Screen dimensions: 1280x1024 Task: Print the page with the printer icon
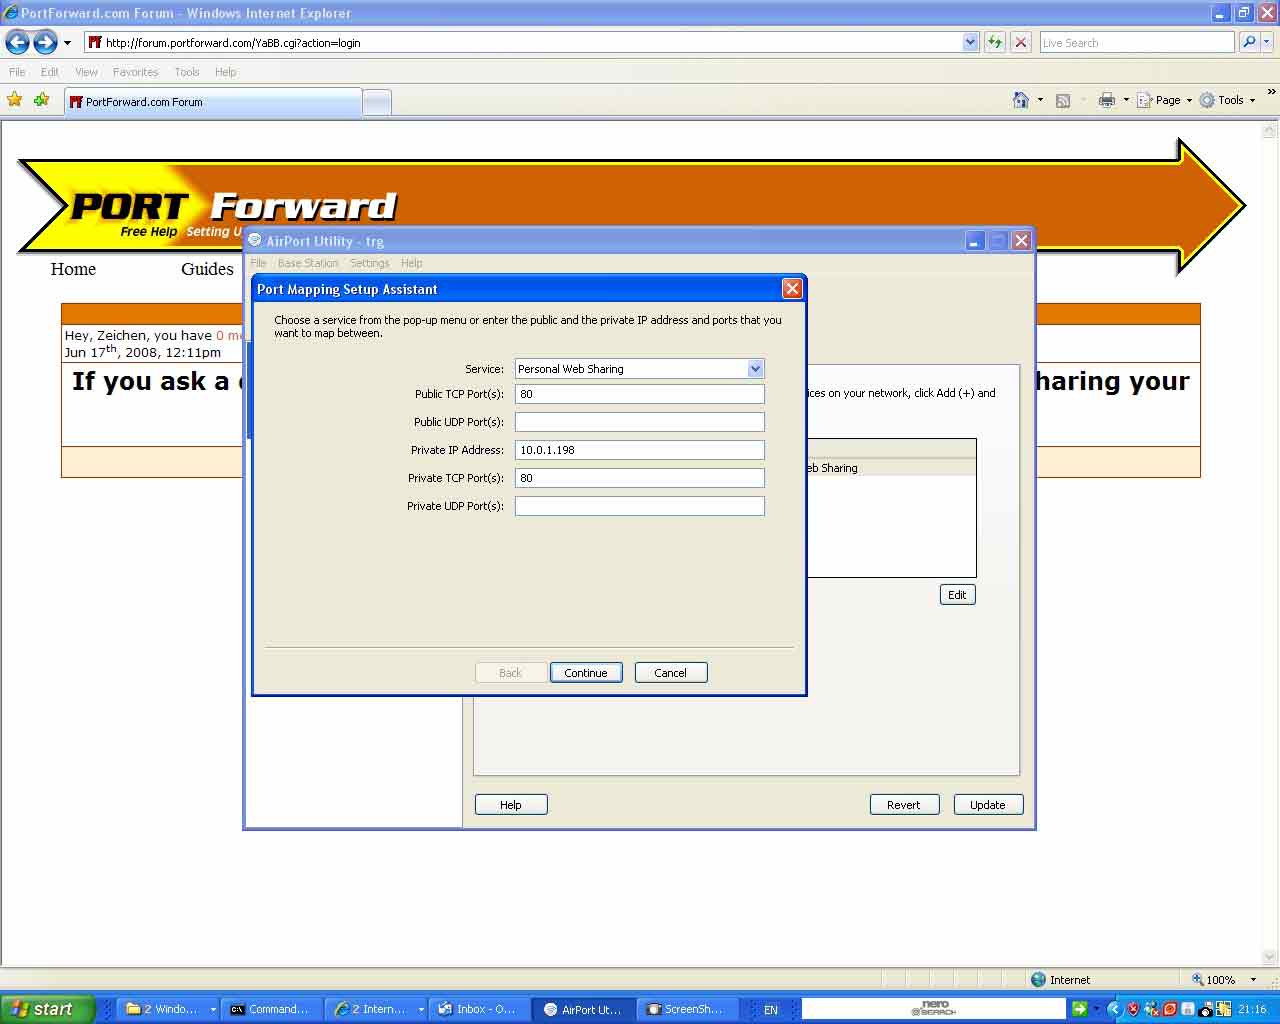tap(1107, 100)
